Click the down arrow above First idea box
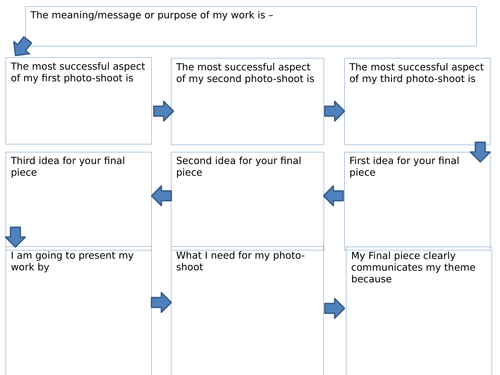500x375 pixels. [480, 152]
